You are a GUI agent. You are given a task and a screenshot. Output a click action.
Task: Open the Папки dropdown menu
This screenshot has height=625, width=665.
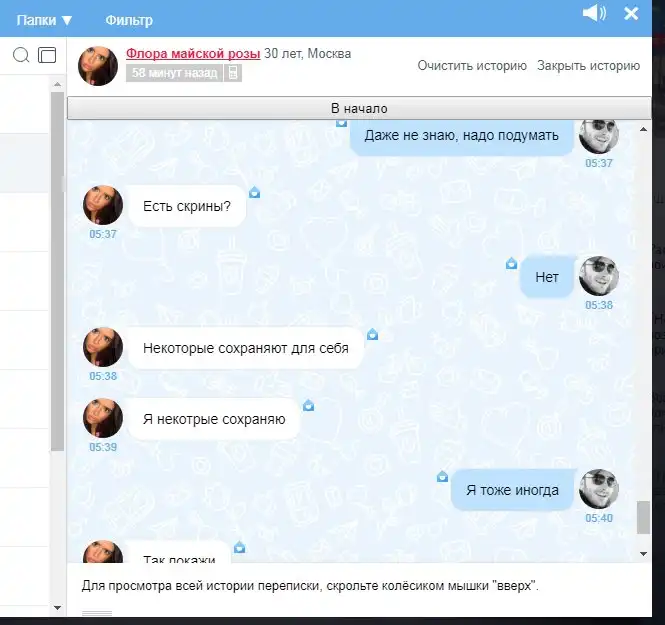coord(44,20)
